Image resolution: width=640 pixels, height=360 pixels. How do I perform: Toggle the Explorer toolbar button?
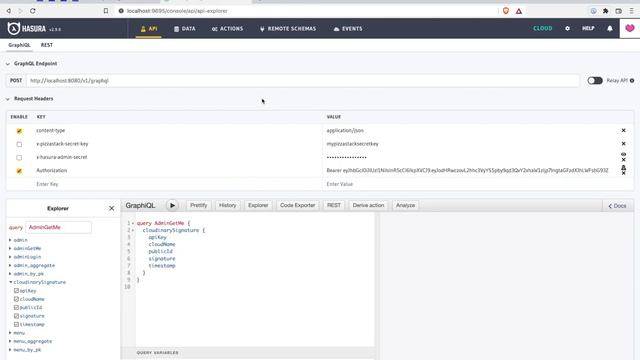click(258, 205)
